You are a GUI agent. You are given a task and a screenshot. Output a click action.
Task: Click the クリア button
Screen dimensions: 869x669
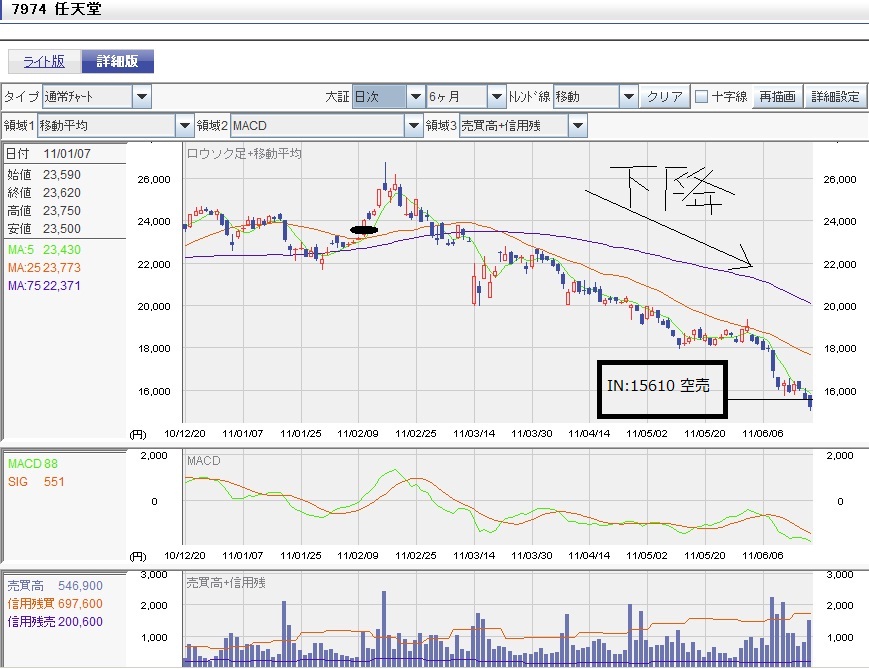tap(664, 97)
